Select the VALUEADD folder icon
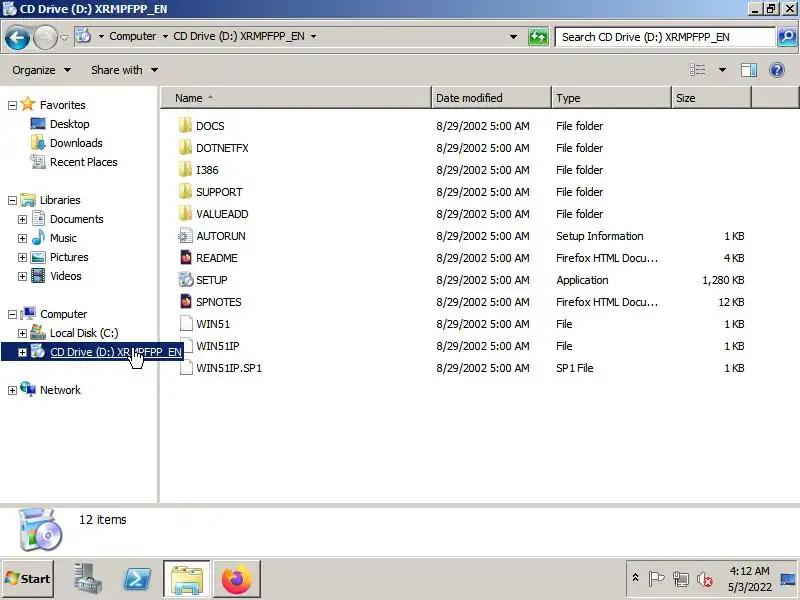This screenshot has height=600, width=800. coord(185,213)
